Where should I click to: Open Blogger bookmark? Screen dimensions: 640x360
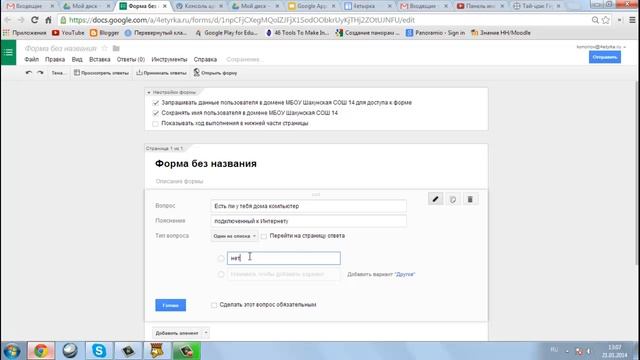[104, 33]
